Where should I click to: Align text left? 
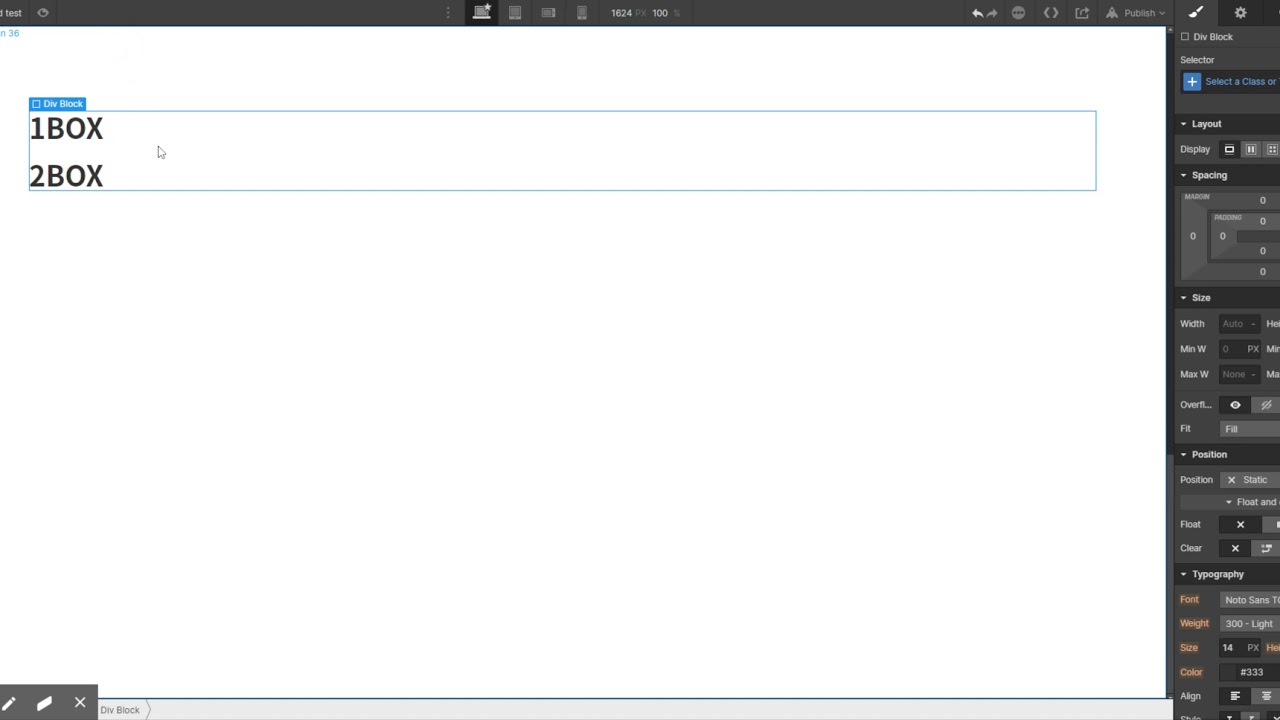click(x=1235, y=696)
